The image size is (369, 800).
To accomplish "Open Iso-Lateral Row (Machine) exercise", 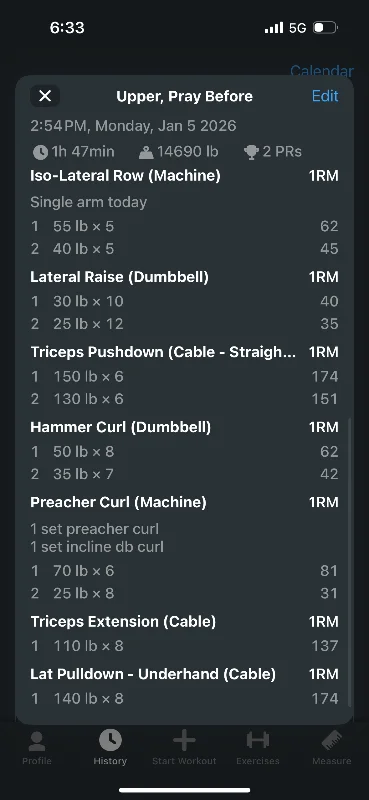I will [126, 176].
